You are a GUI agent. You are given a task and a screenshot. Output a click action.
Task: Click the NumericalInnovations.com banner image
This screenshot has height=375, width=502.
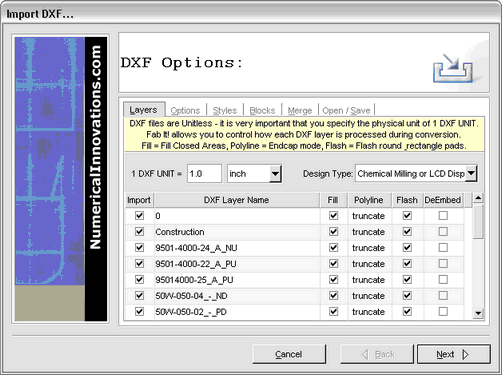point(61,179)
